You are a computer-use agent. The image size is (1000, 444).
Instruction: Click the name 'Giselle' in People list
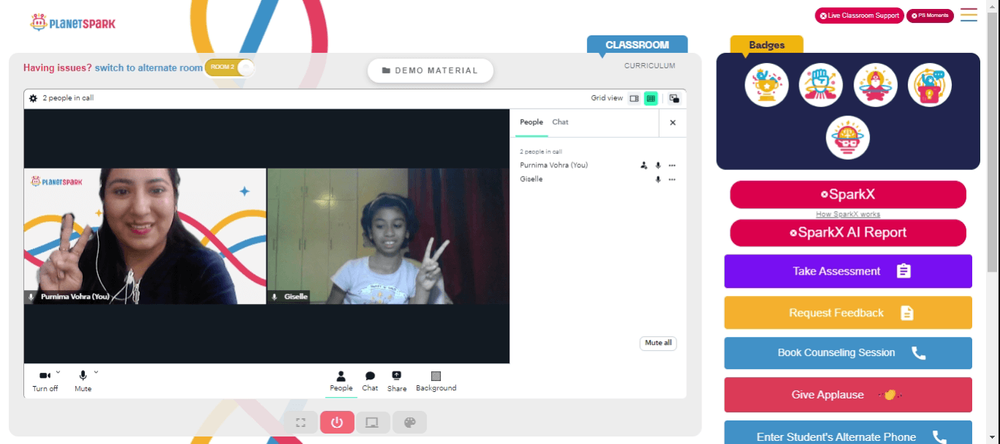531,179
